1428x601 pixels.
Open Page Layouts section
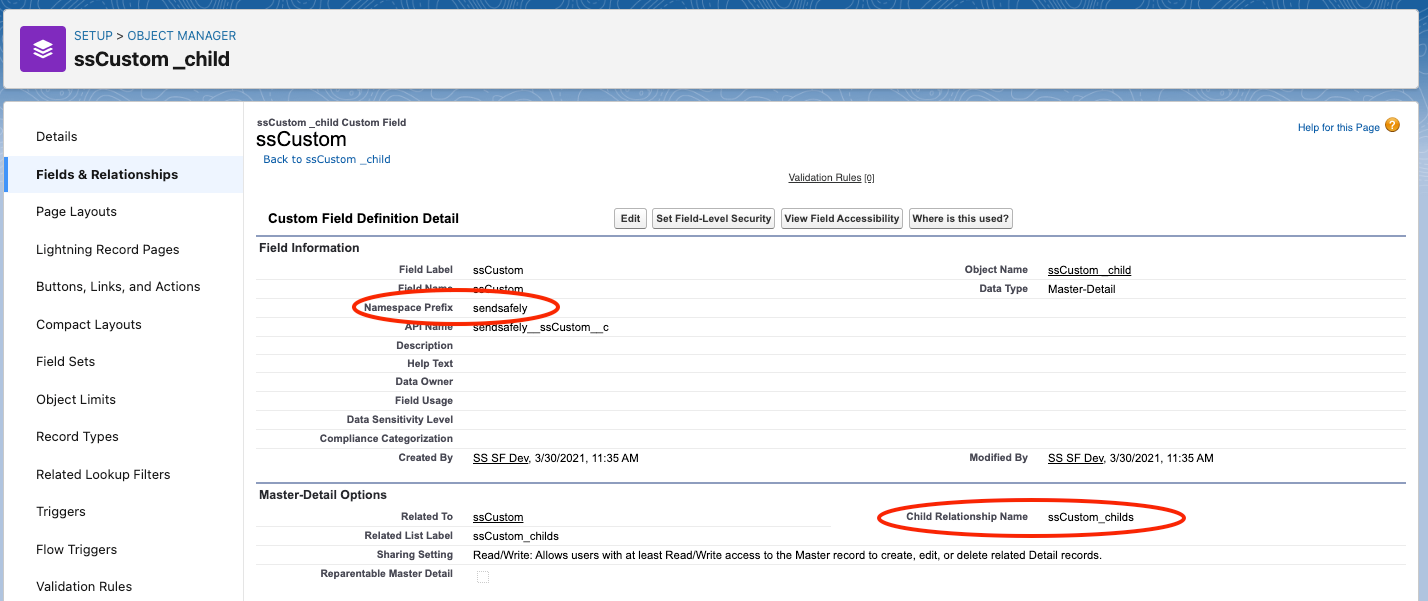[x=76, y=211]
